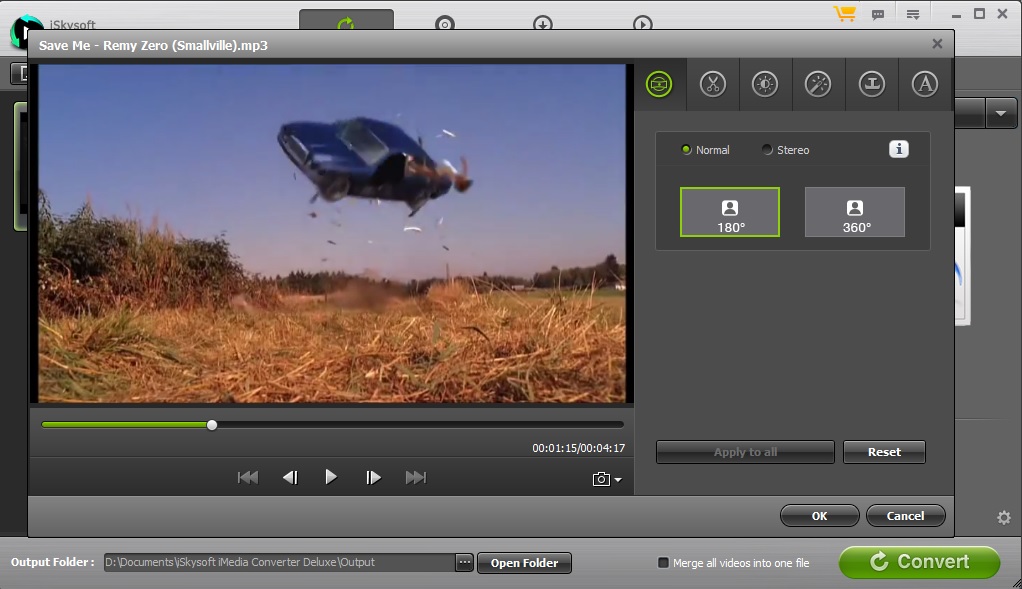Click the Apply to all button
The image size is (1022, 589).
(x=745, y=452)
